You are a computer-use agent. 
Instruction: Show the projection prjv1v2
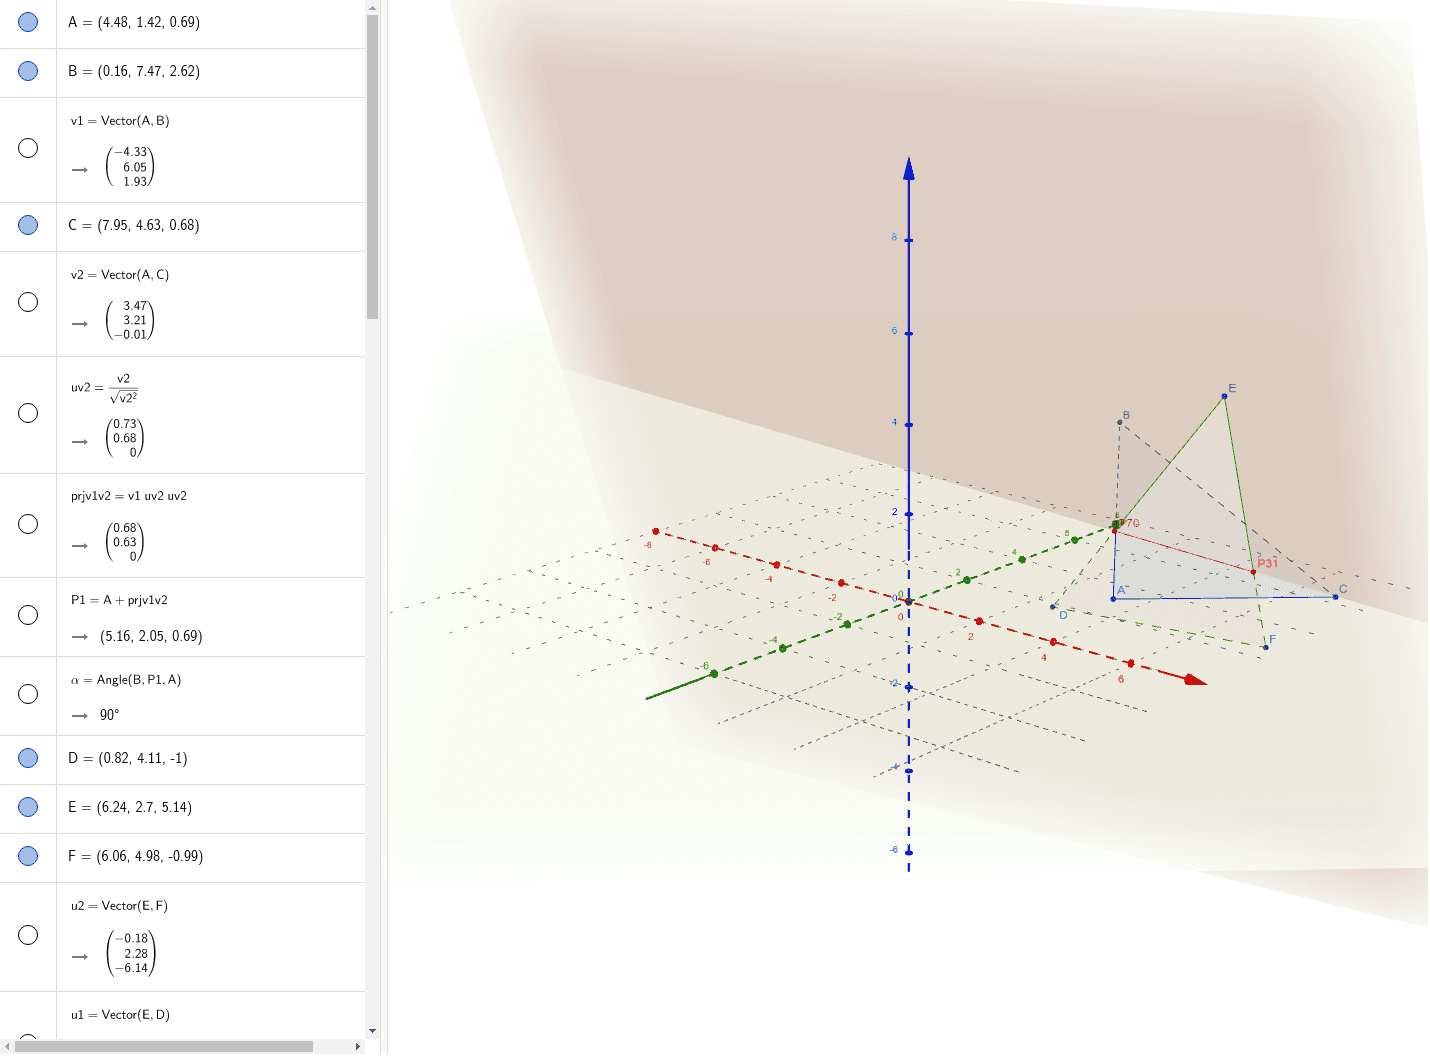[x=28, y=524]
